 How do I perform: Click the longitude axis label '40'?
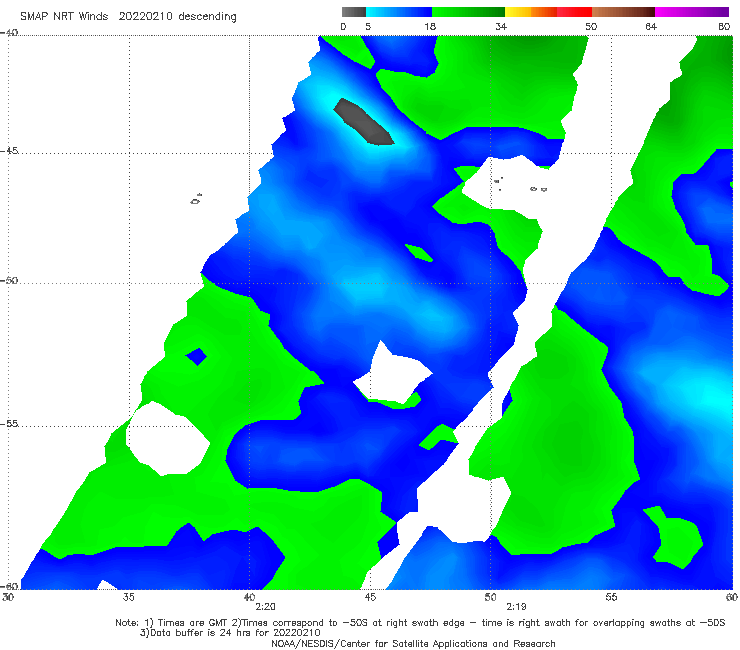coord(249,597)
